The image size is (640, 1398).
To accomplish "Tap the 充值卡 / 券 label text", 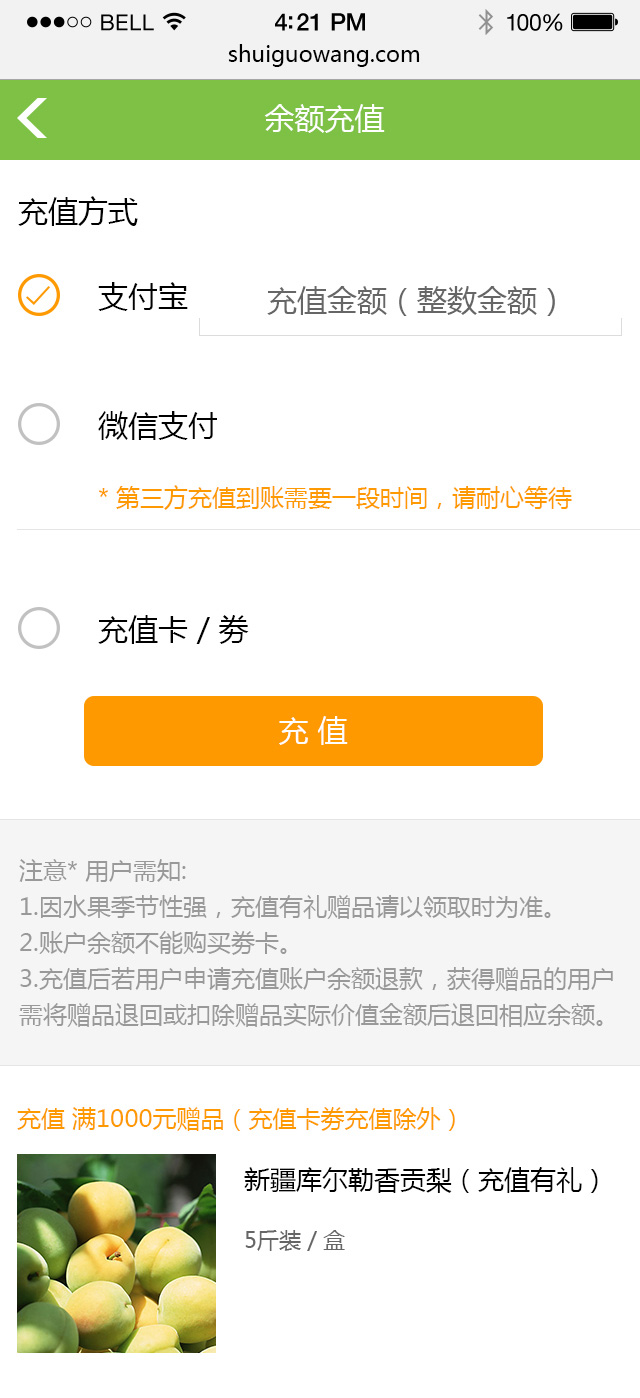I will 173,630.
